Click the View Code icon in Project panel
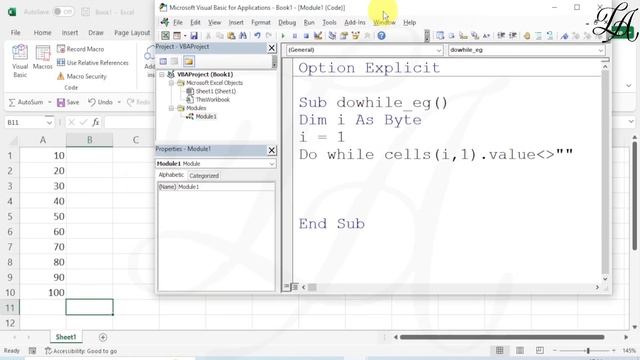640x360 pixels. pyautogui.click(x=163, y=62)
